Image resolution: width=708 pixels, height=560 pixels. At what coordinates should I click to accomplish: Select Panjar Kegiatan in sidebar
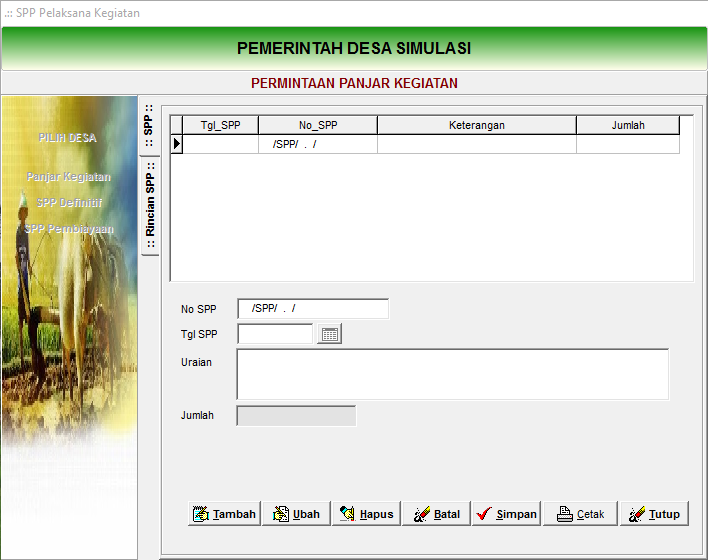68,177
